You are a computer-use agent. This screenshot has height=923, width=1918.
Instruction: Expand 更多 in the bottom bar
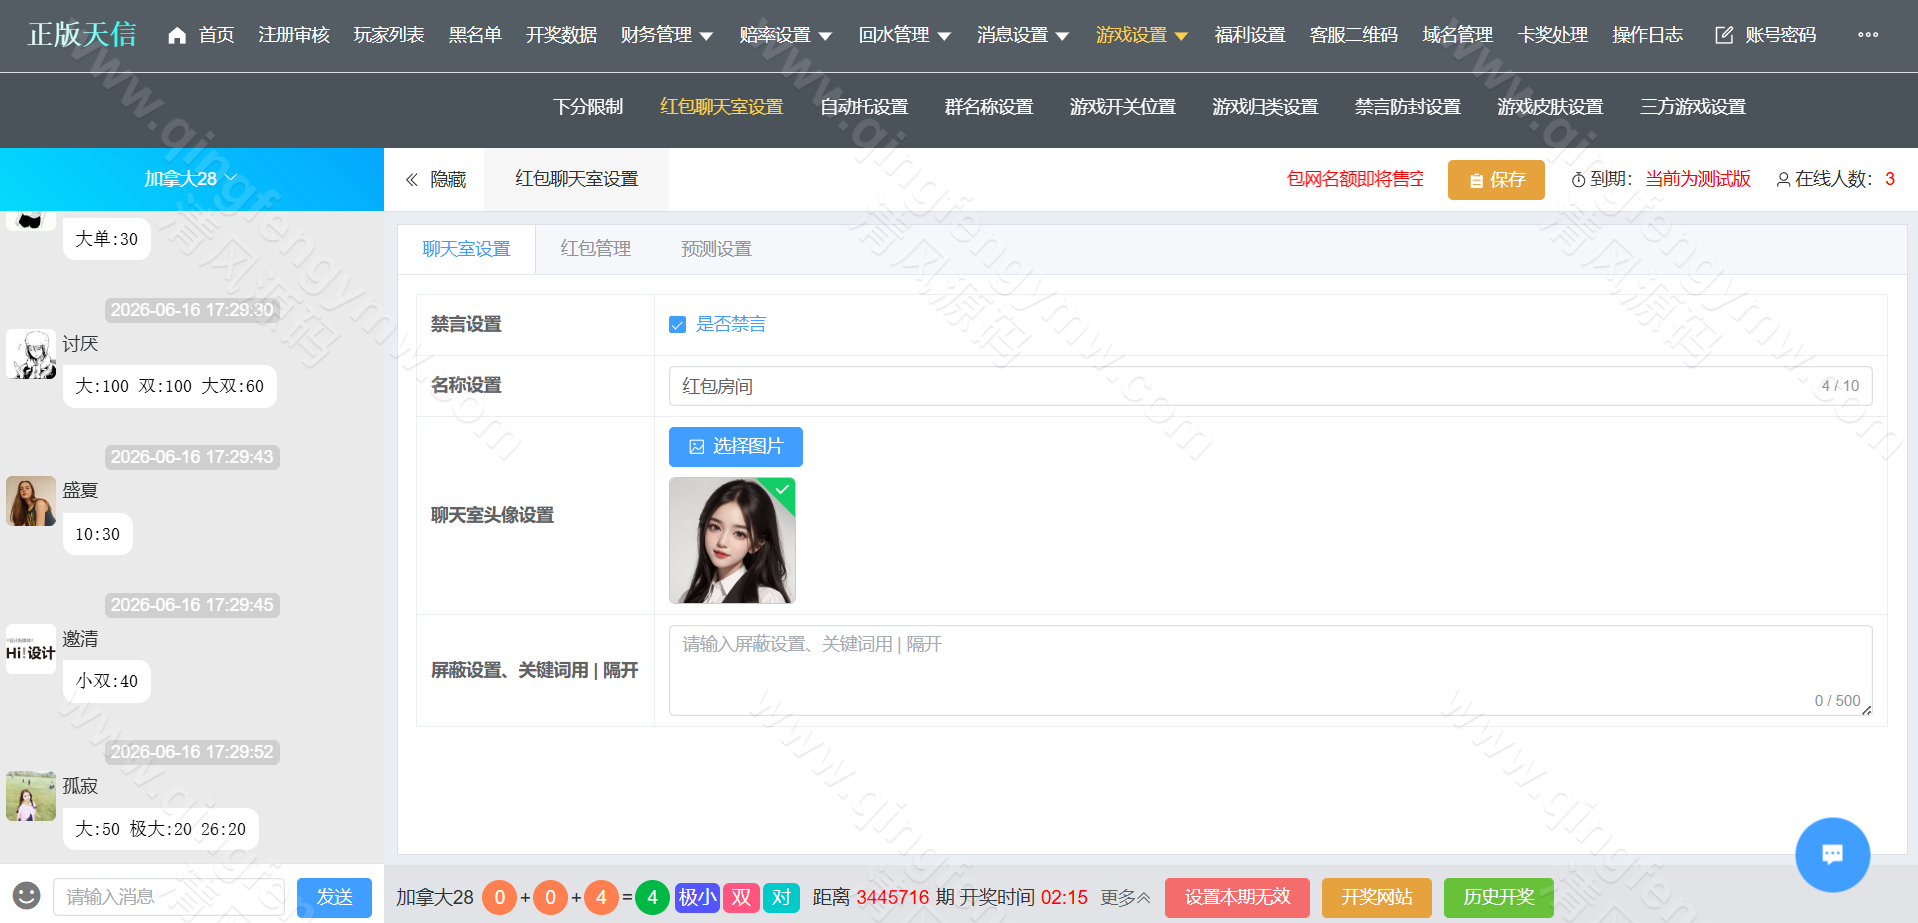1125,898
